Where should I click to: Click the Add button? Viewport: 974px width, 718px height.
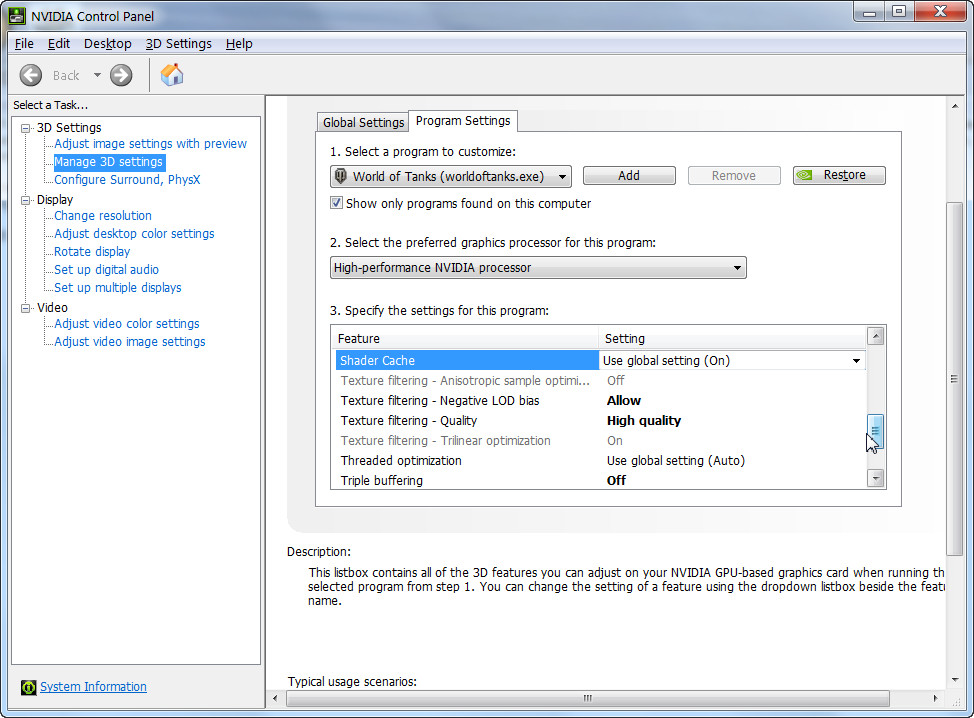pyautogui.click(x=629, y=176)
